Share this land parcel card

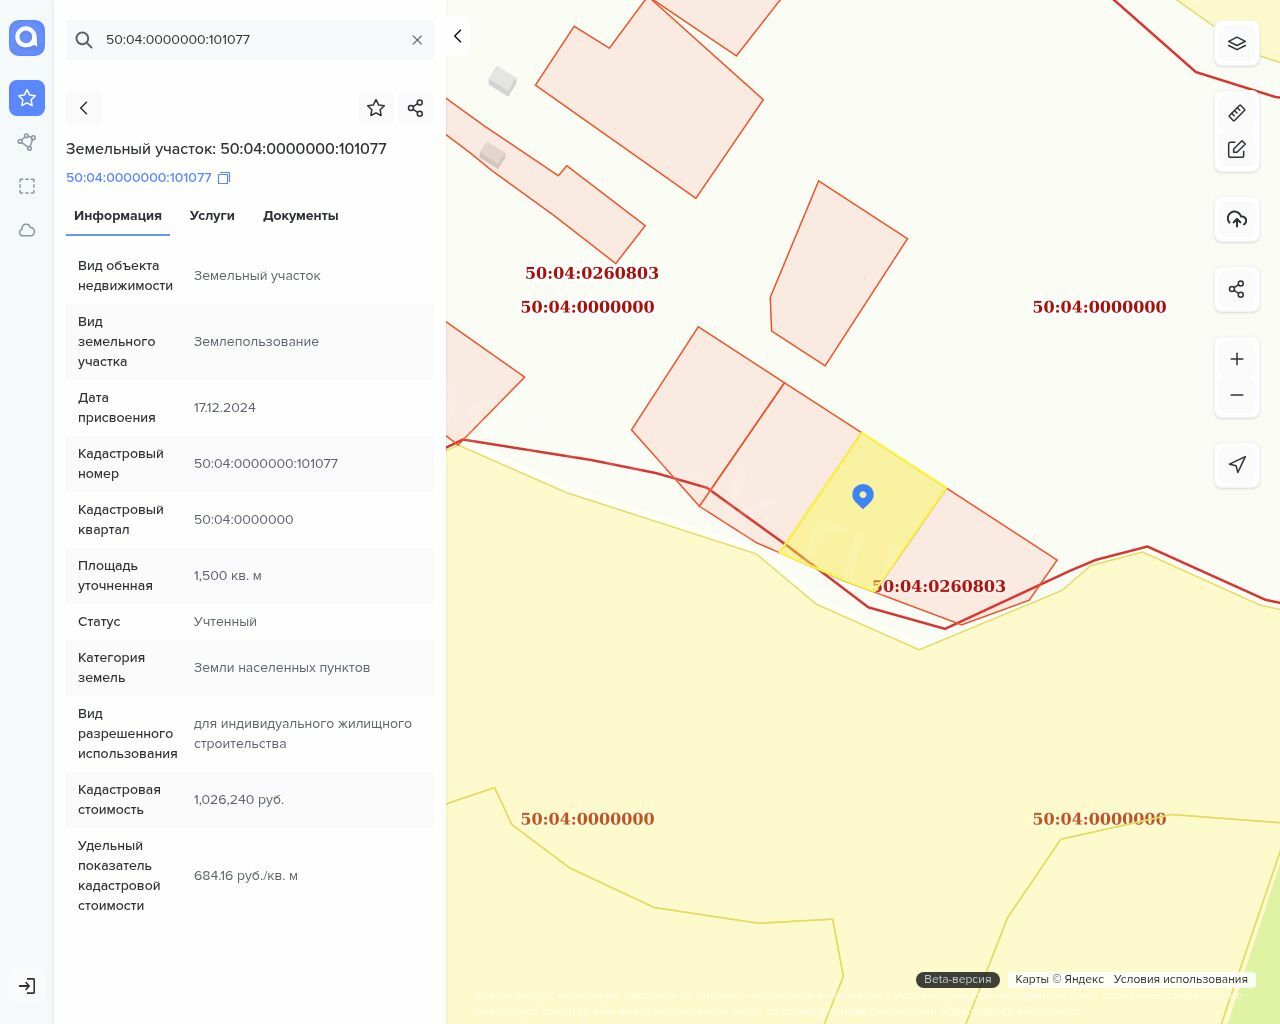pyautogui.click(x=416, y=108)
